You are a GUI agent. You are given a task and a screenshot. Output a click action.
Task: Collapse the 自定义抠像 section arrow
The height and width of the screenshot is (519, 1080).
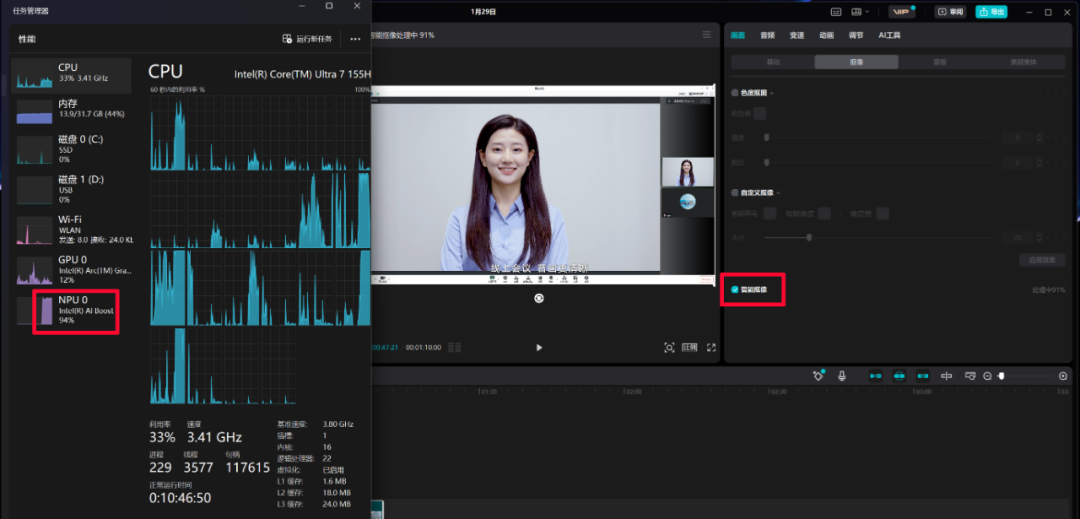778,193
